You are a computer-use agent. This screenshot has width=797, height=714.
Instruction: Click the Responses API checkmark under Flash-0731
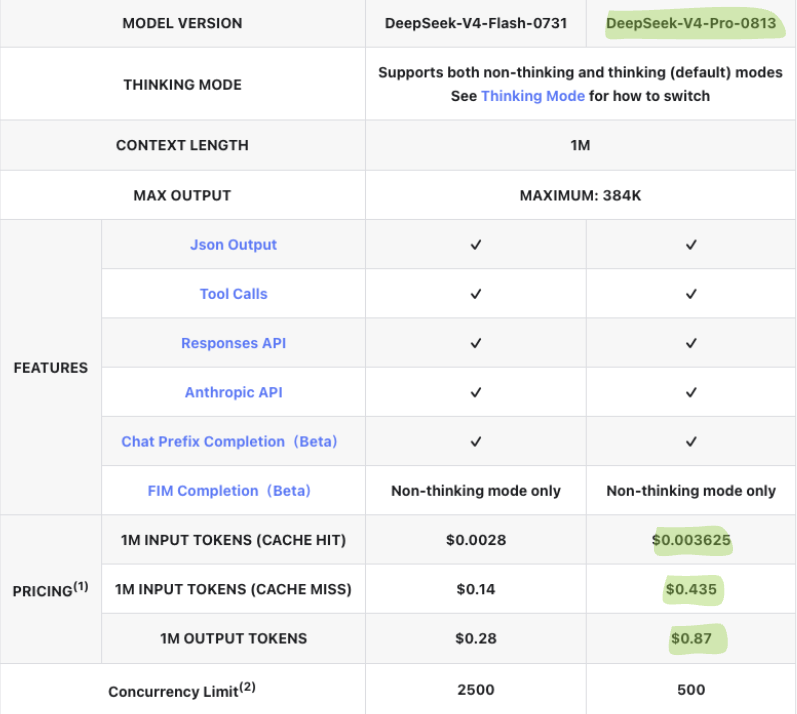coord(476,344)
